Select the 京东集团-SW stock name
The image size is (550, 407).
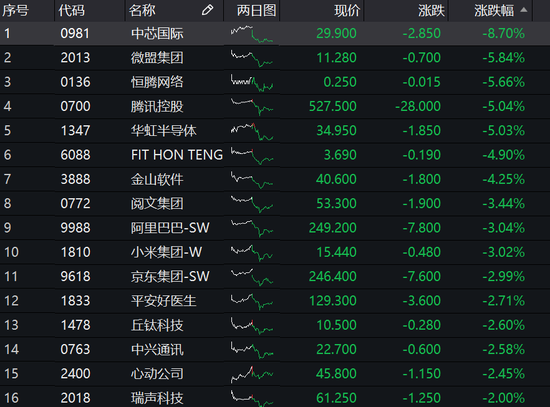pyautogui.click(x=170, y=276)
